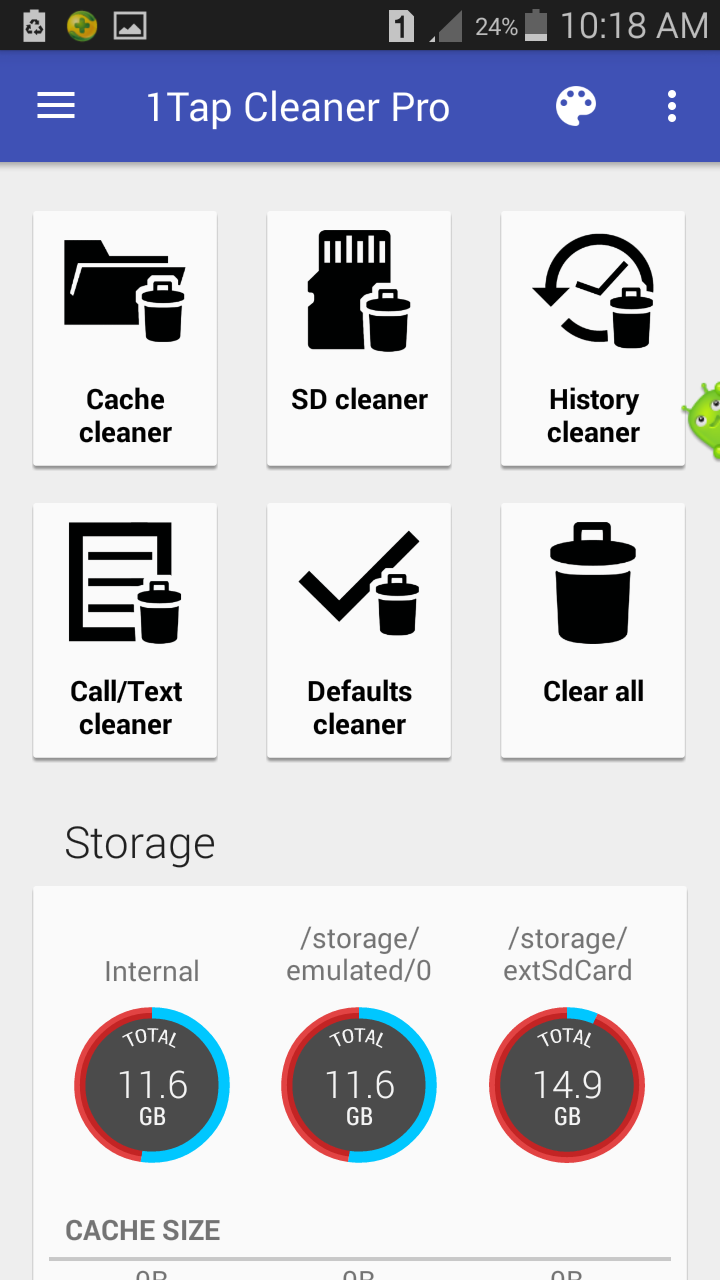
Task: Tap the Clear all trash tile
Action: [593, 630]
